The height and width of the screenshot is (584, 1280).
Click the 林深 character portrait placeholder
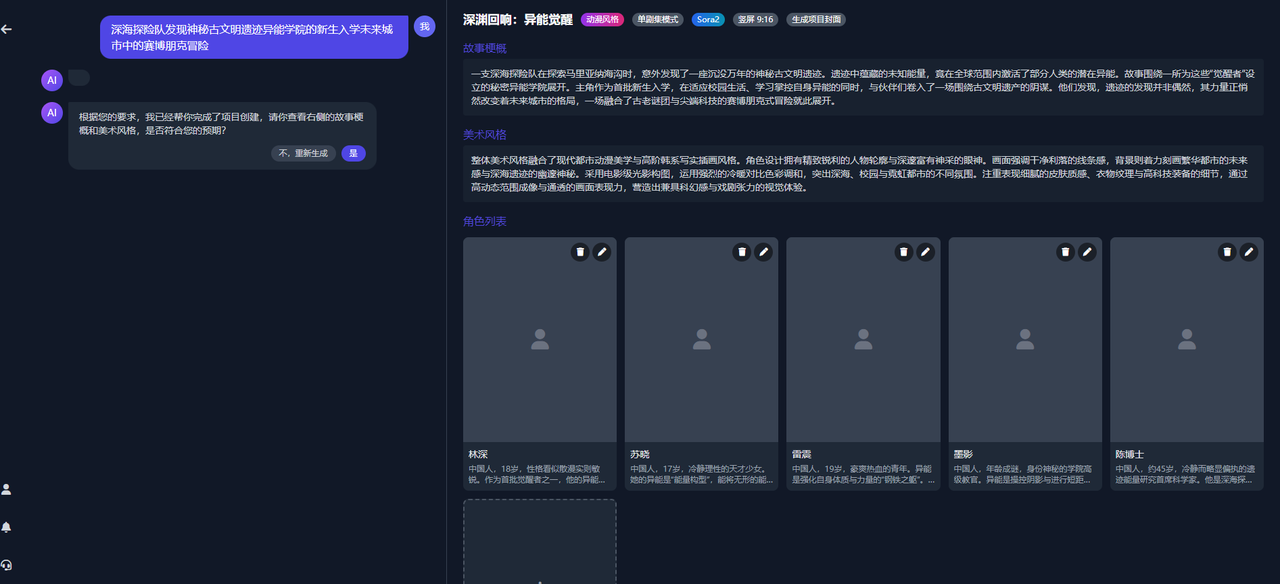coord(540,339)
